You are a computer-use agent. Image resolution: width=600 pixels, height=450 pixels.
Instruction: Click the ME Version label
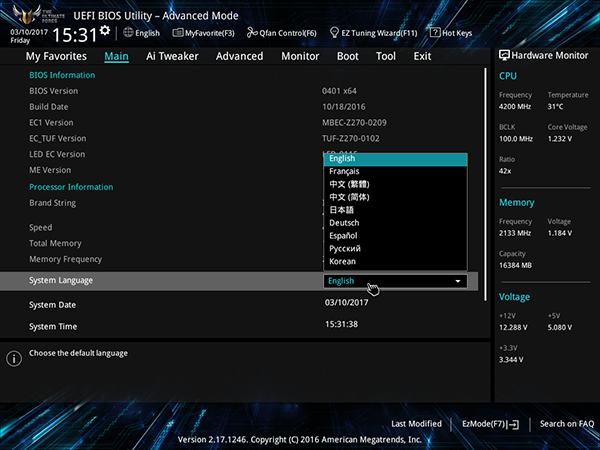[50, 170]
